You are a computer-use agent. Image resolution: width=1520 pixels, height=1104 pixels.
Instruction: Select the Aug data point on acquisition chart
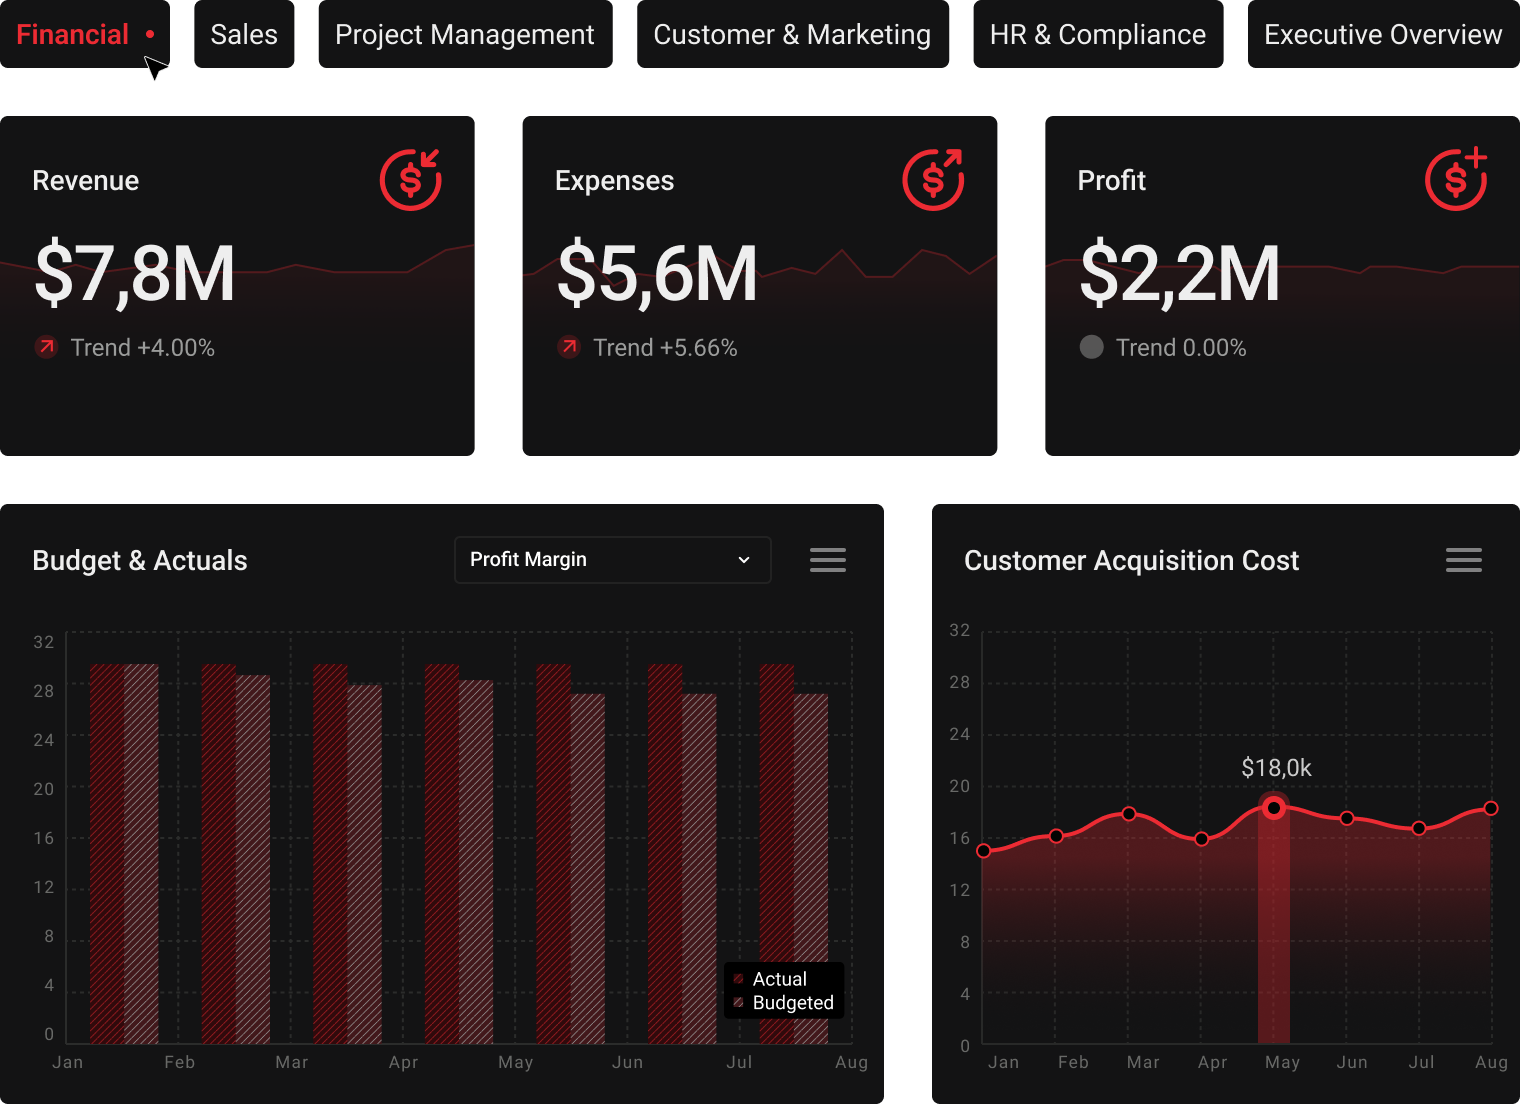click(x=1491, y=808)
